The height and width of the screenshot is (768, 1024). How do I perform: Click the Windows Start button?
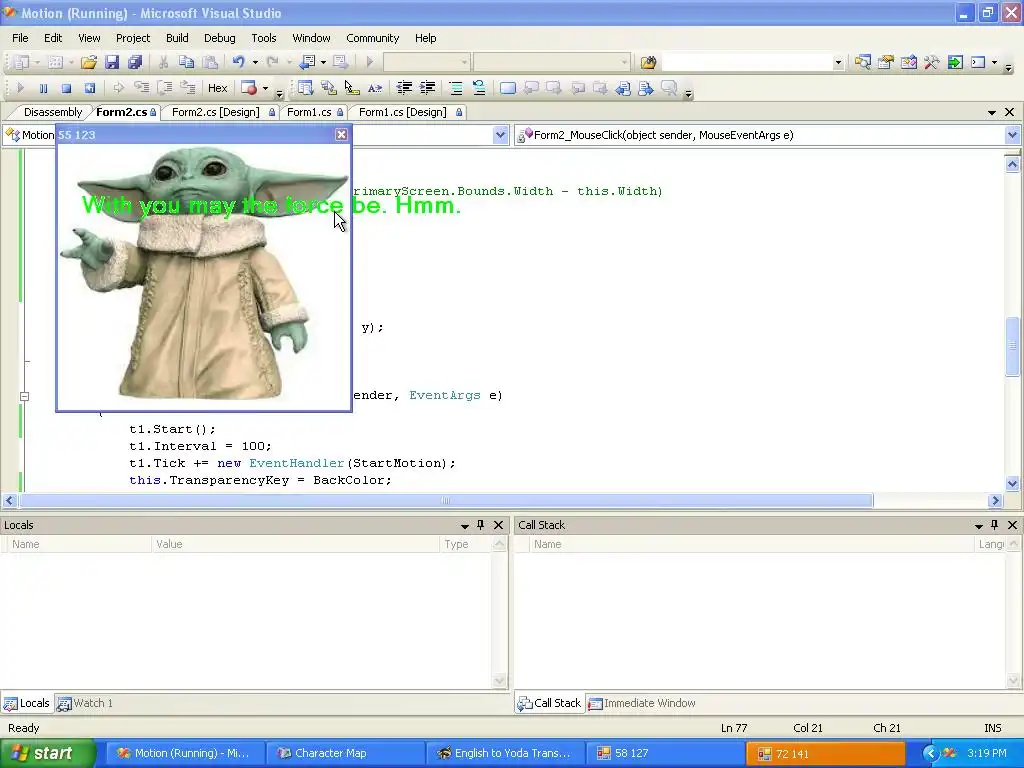(47, 753)
